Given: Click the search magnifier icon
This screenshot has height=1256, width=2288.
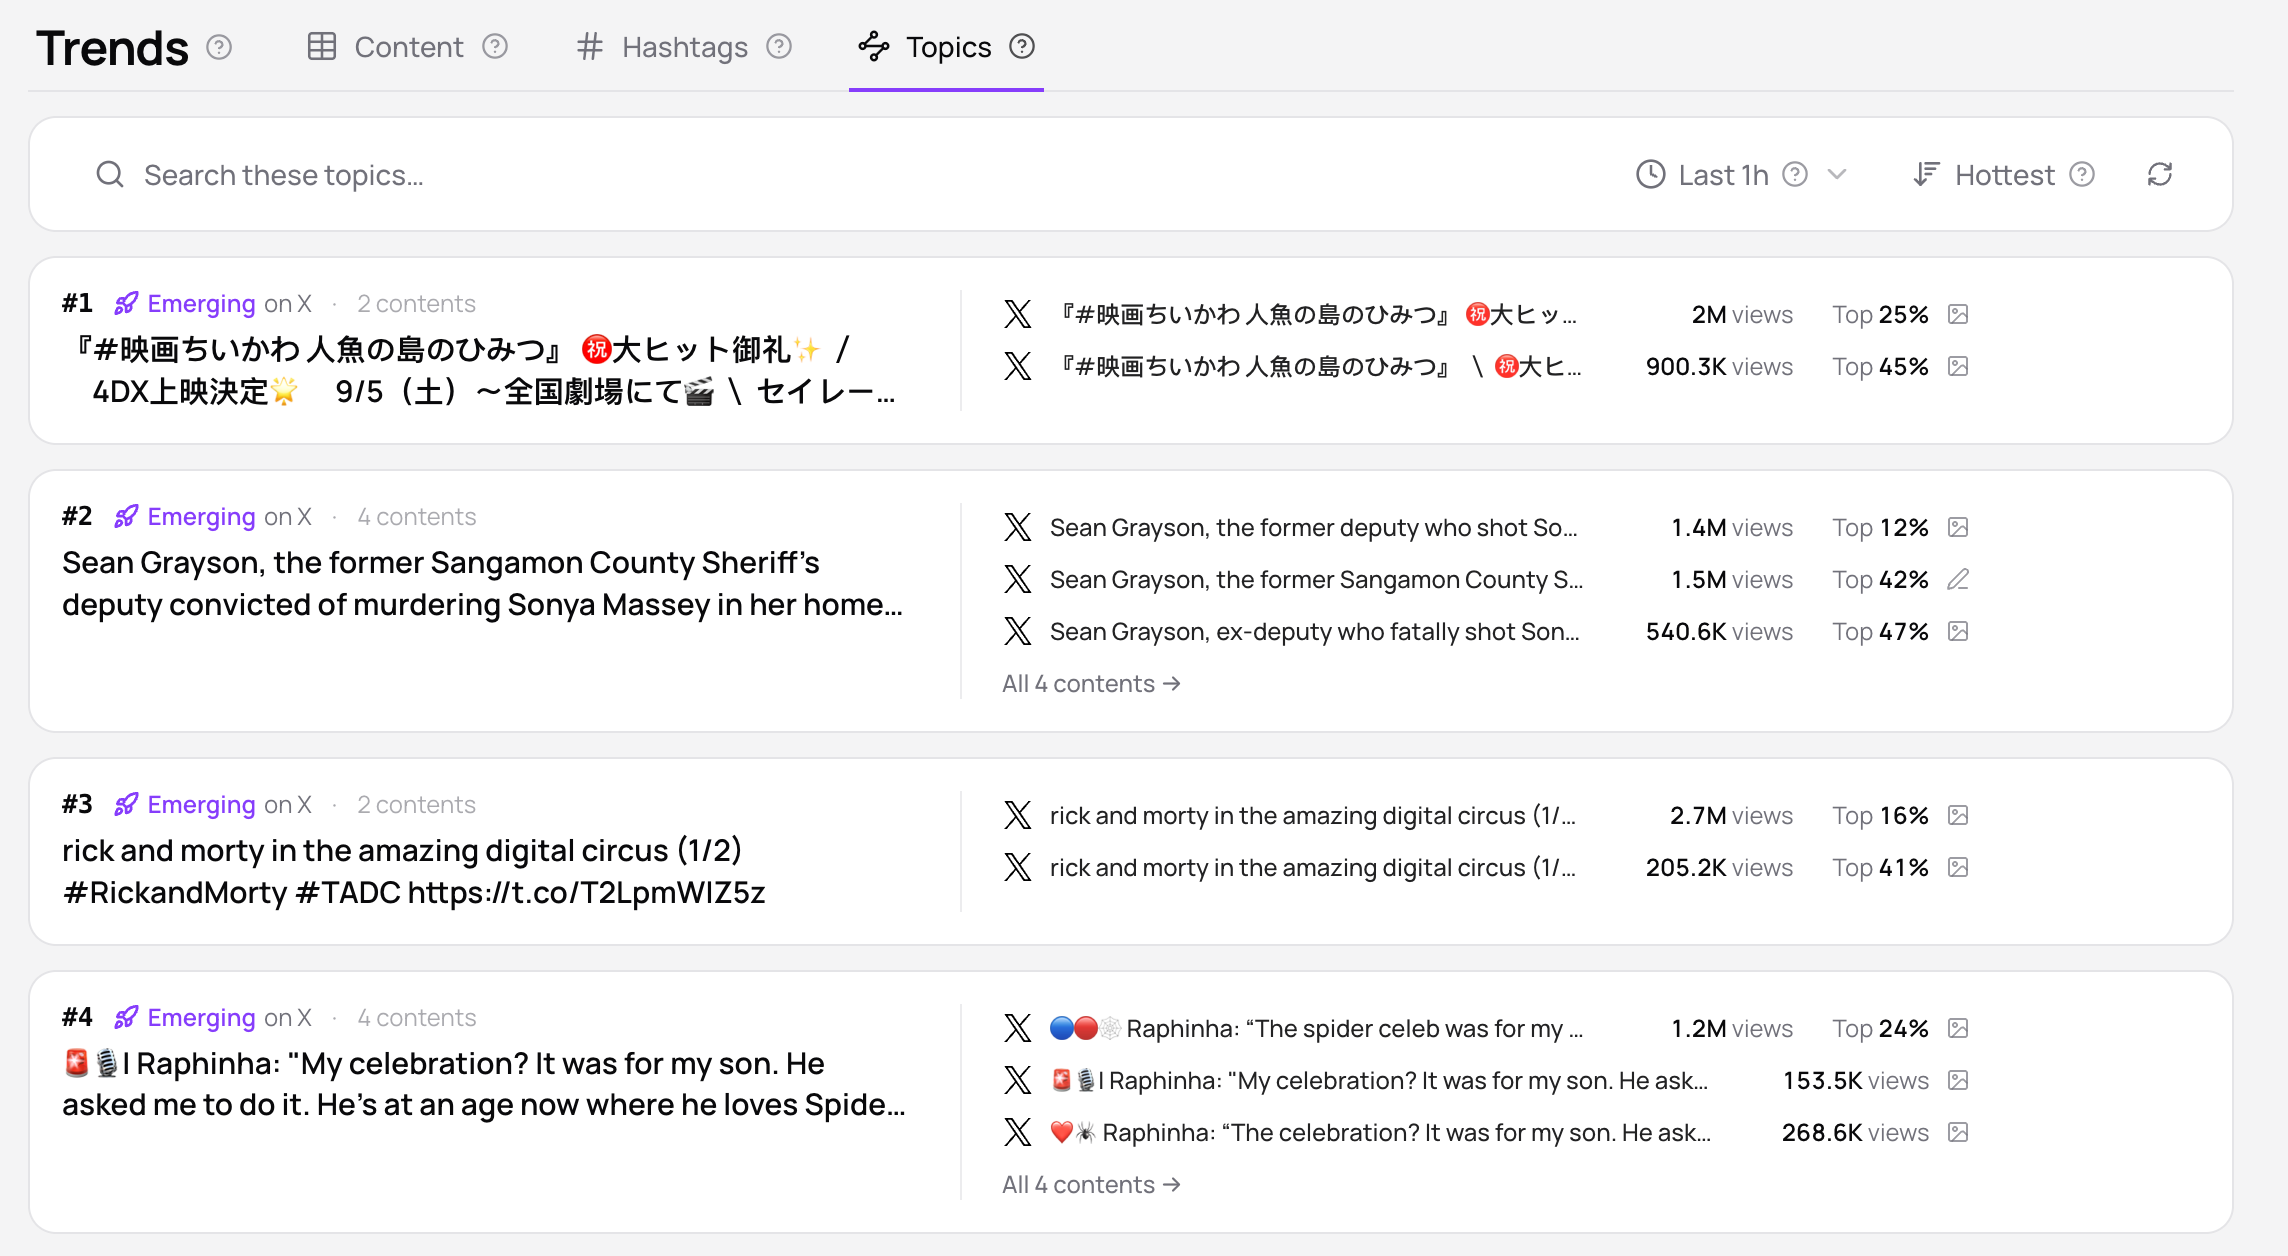Looking at the screenshot, I should tap(110, 175).
